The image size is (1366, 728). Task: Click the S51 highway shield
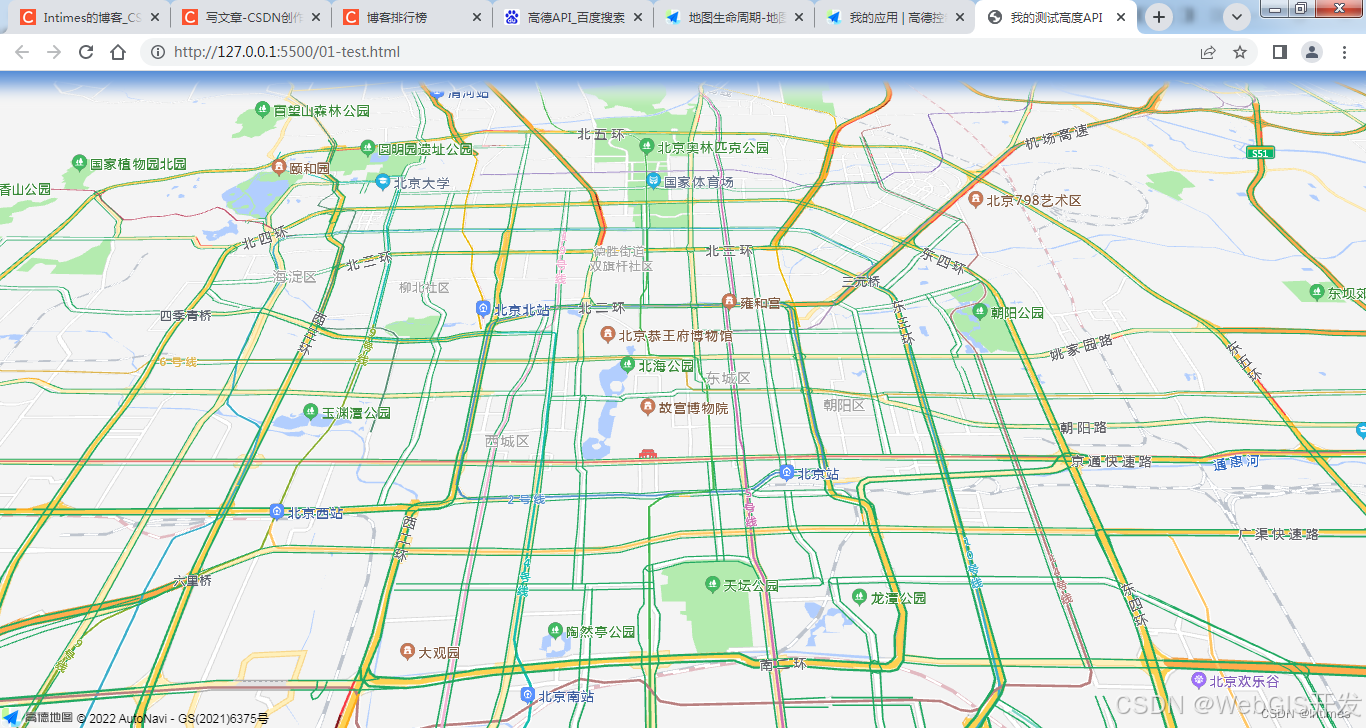click(1260, 152)
